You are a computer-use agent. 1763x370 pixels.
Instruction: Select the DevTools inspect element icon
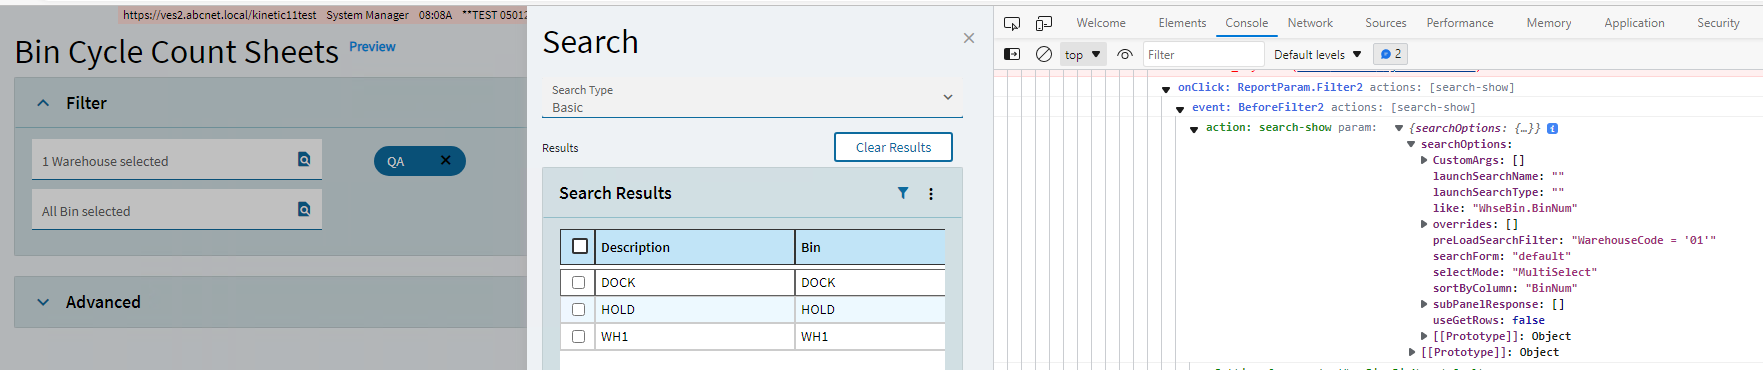click(1012, 23)
